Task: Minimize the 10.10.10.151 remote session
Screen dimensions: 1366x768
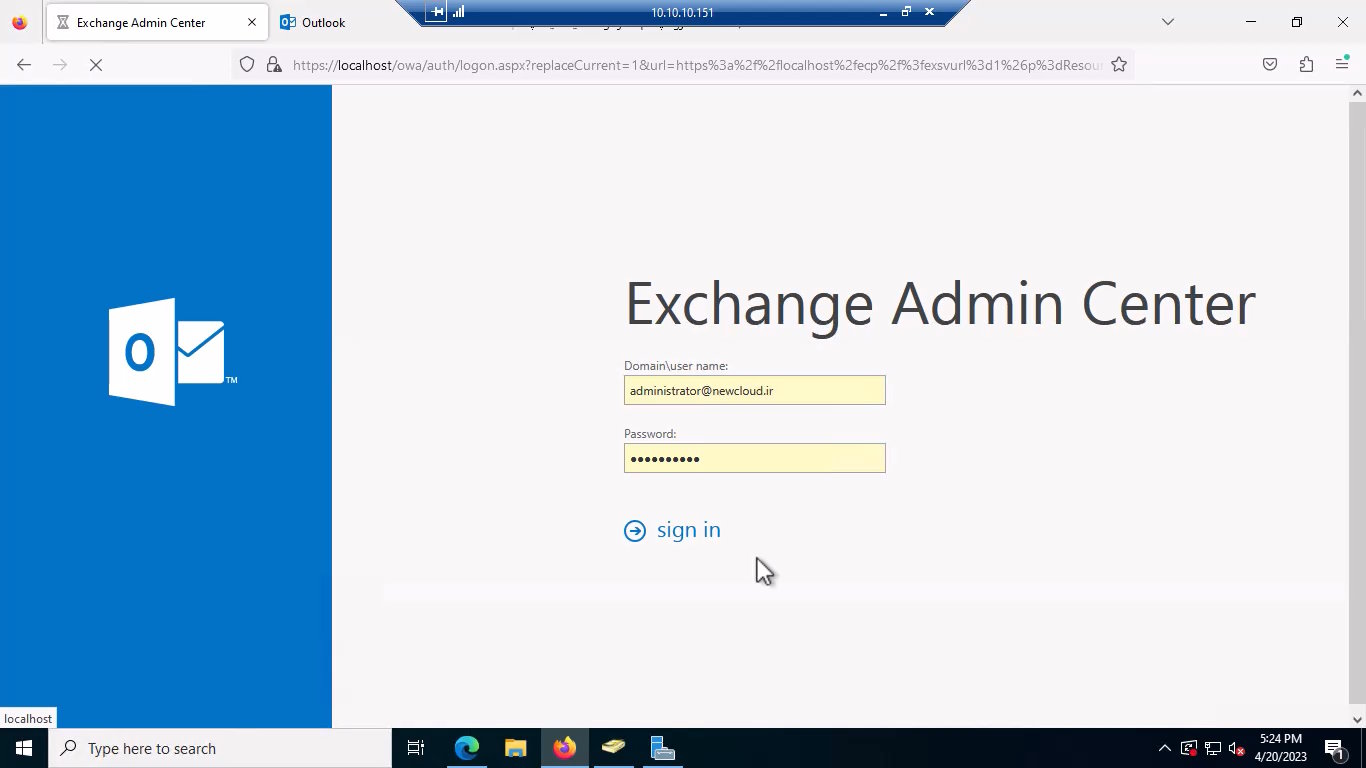Action: 883,12
